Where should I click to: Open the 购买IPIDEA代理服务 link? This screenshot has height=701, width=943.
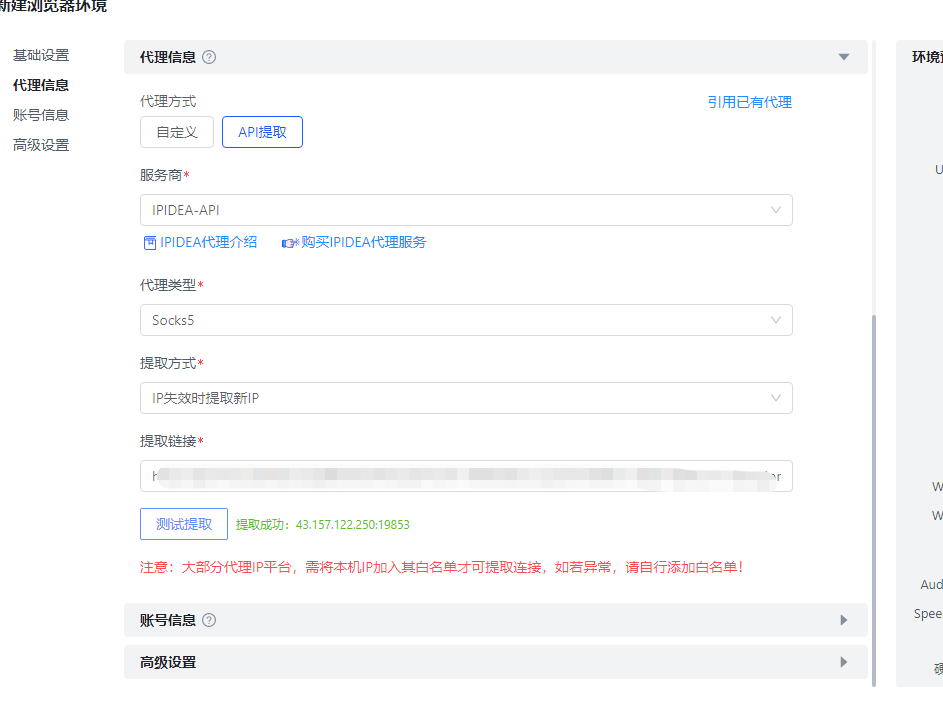363,242
